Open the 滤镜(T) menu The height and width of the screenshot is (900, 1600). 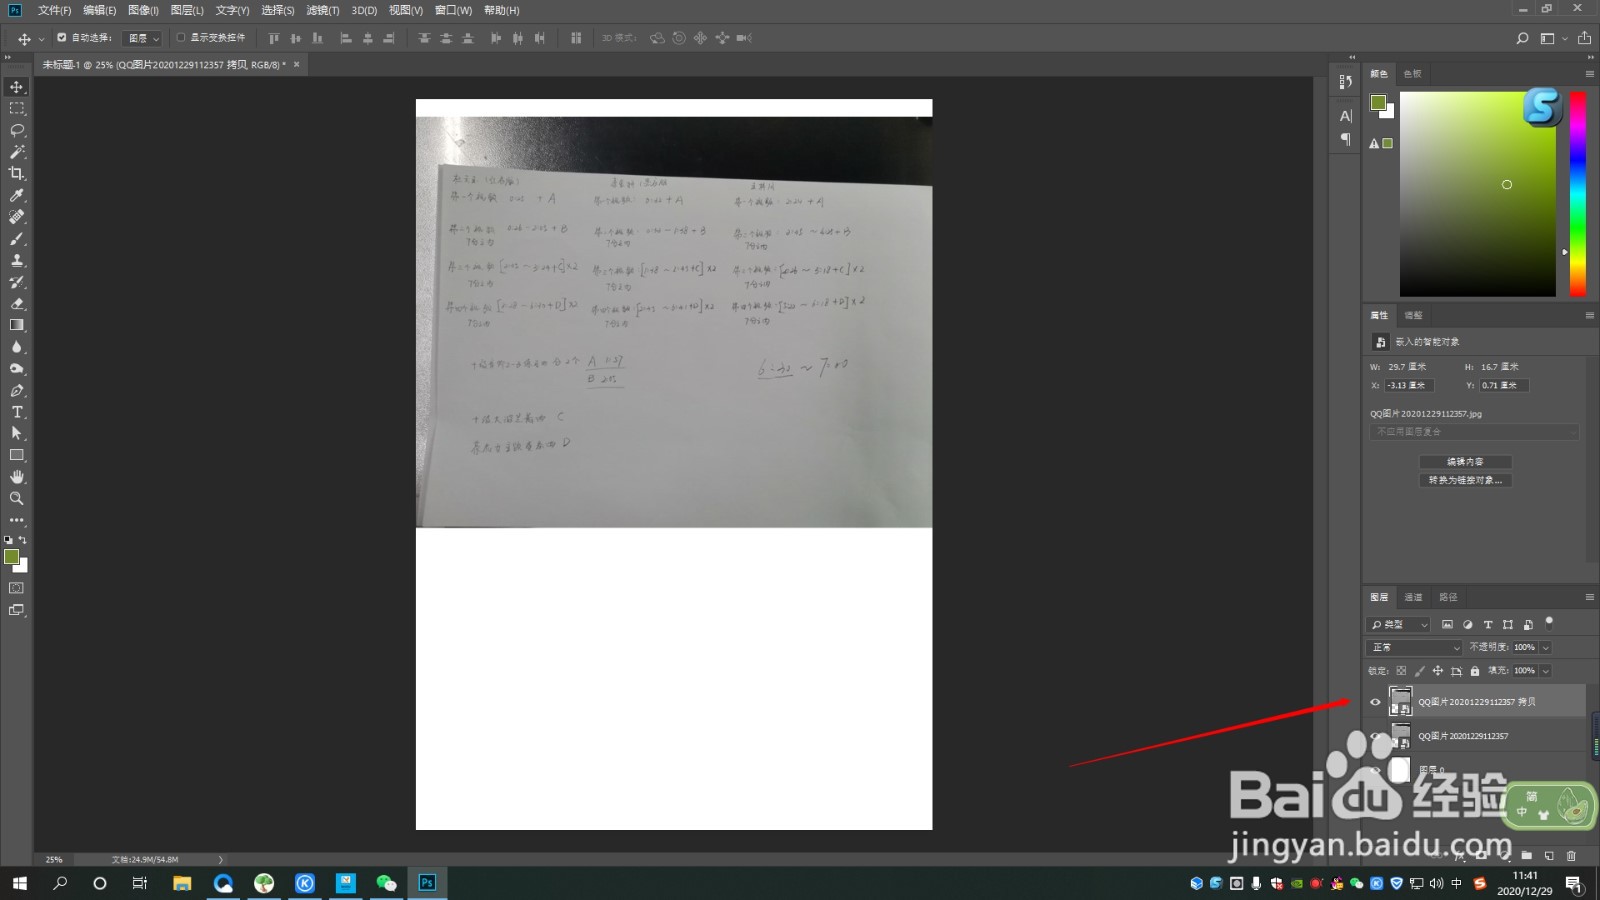point(323,10)
